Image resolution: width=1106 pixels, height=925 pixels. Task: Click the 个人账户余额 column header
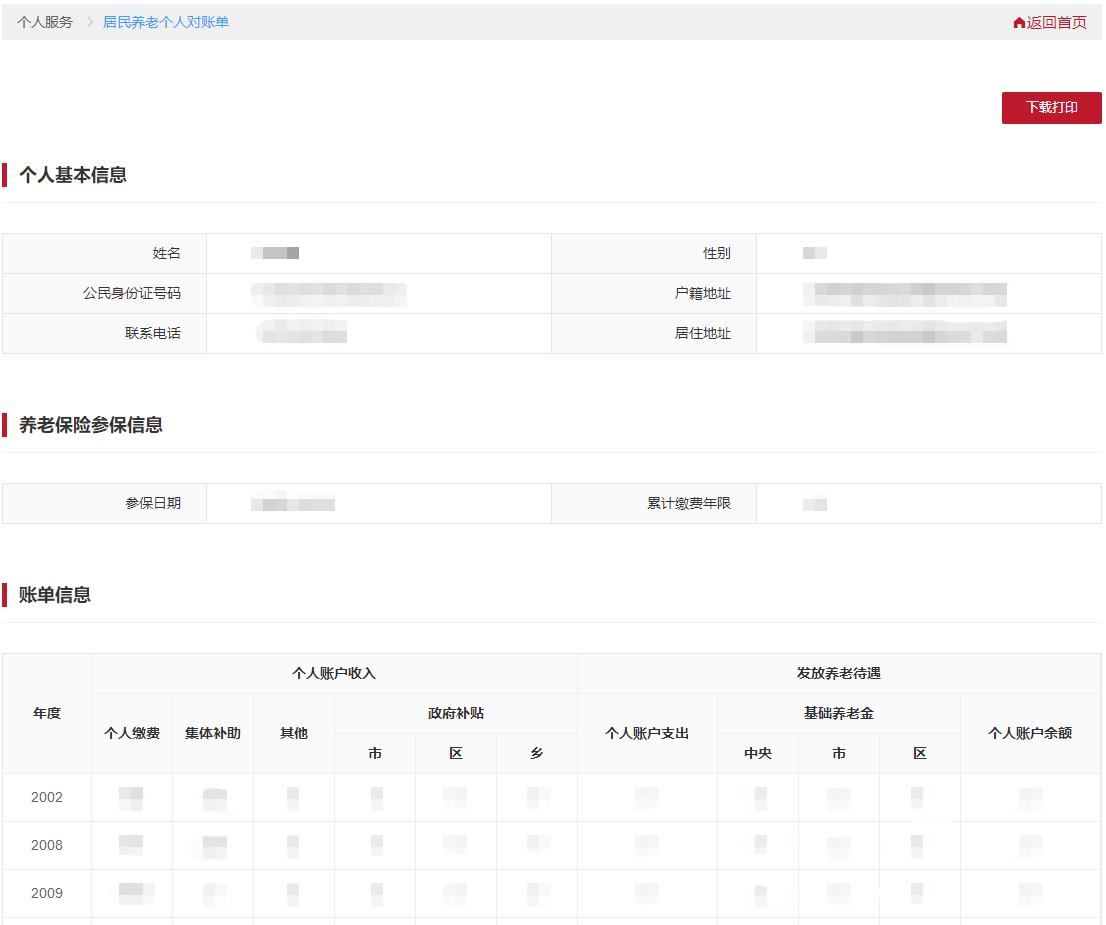point(1031,733)
